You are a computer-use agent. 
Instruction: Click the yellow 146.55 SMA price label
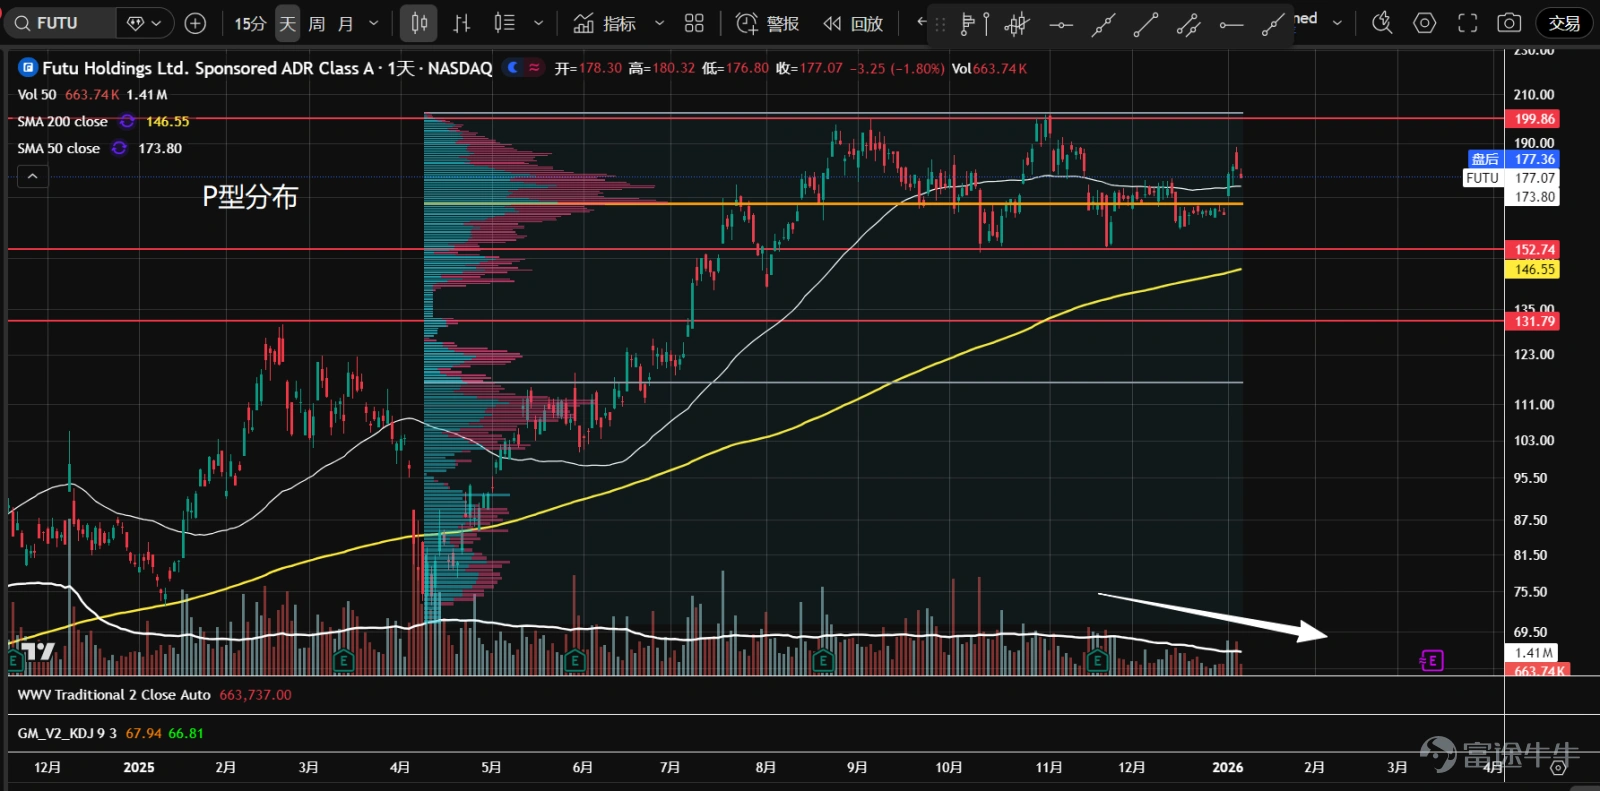click(1534, 270)
